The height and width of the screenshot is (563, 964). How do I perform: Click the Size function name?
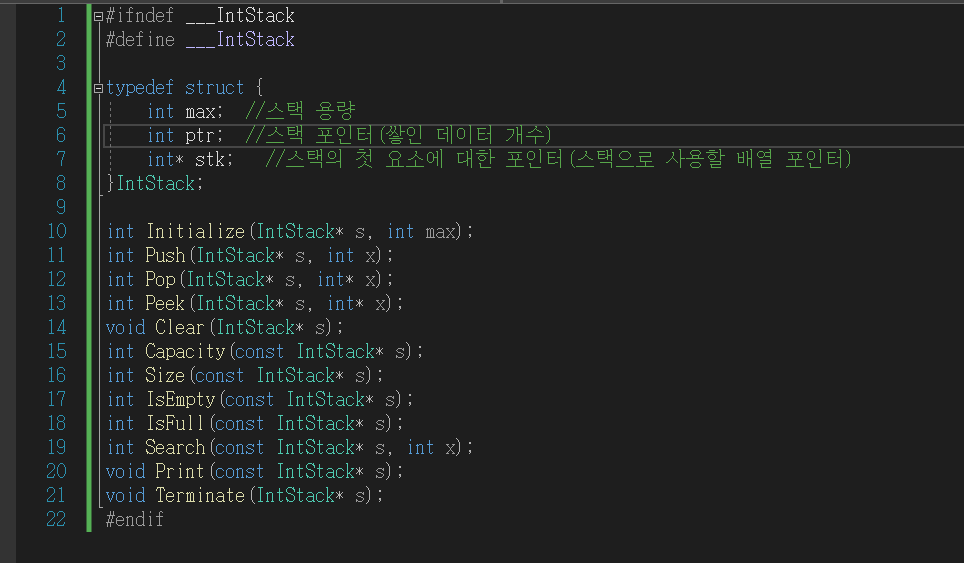coord(165,376)
